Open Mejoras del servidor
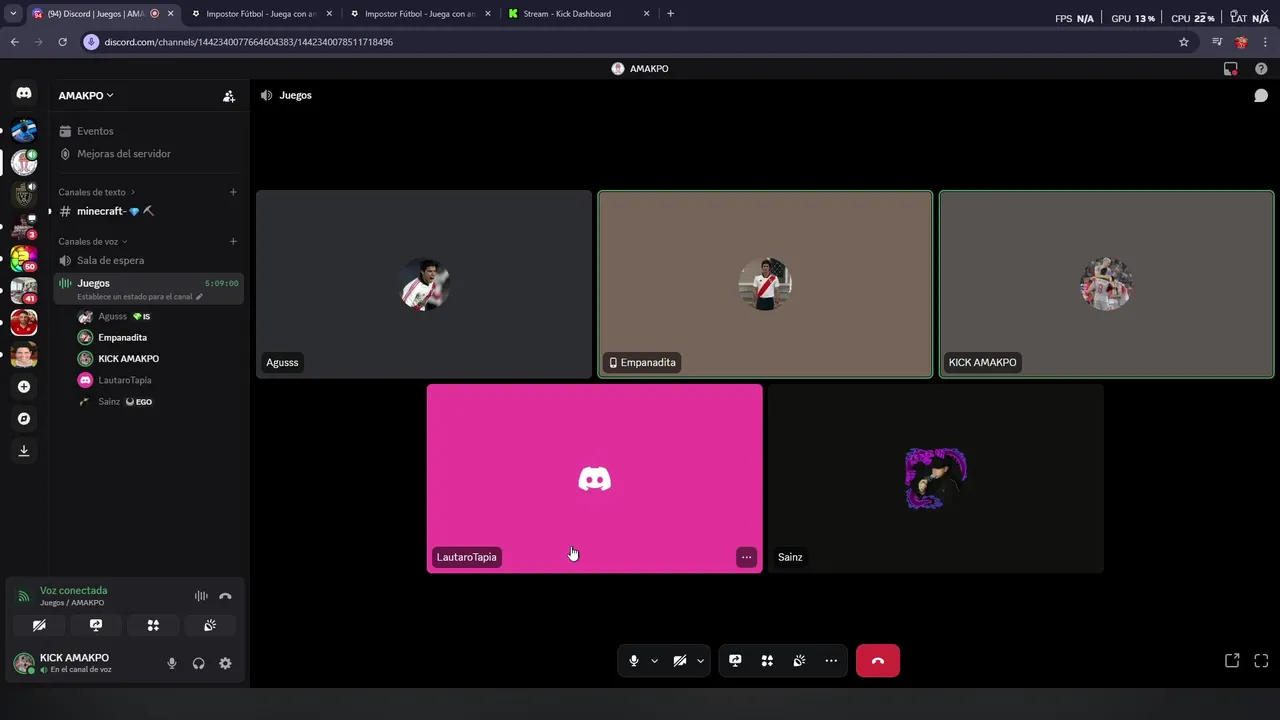The image size is (1280, 720). click(x=150, y=154)
